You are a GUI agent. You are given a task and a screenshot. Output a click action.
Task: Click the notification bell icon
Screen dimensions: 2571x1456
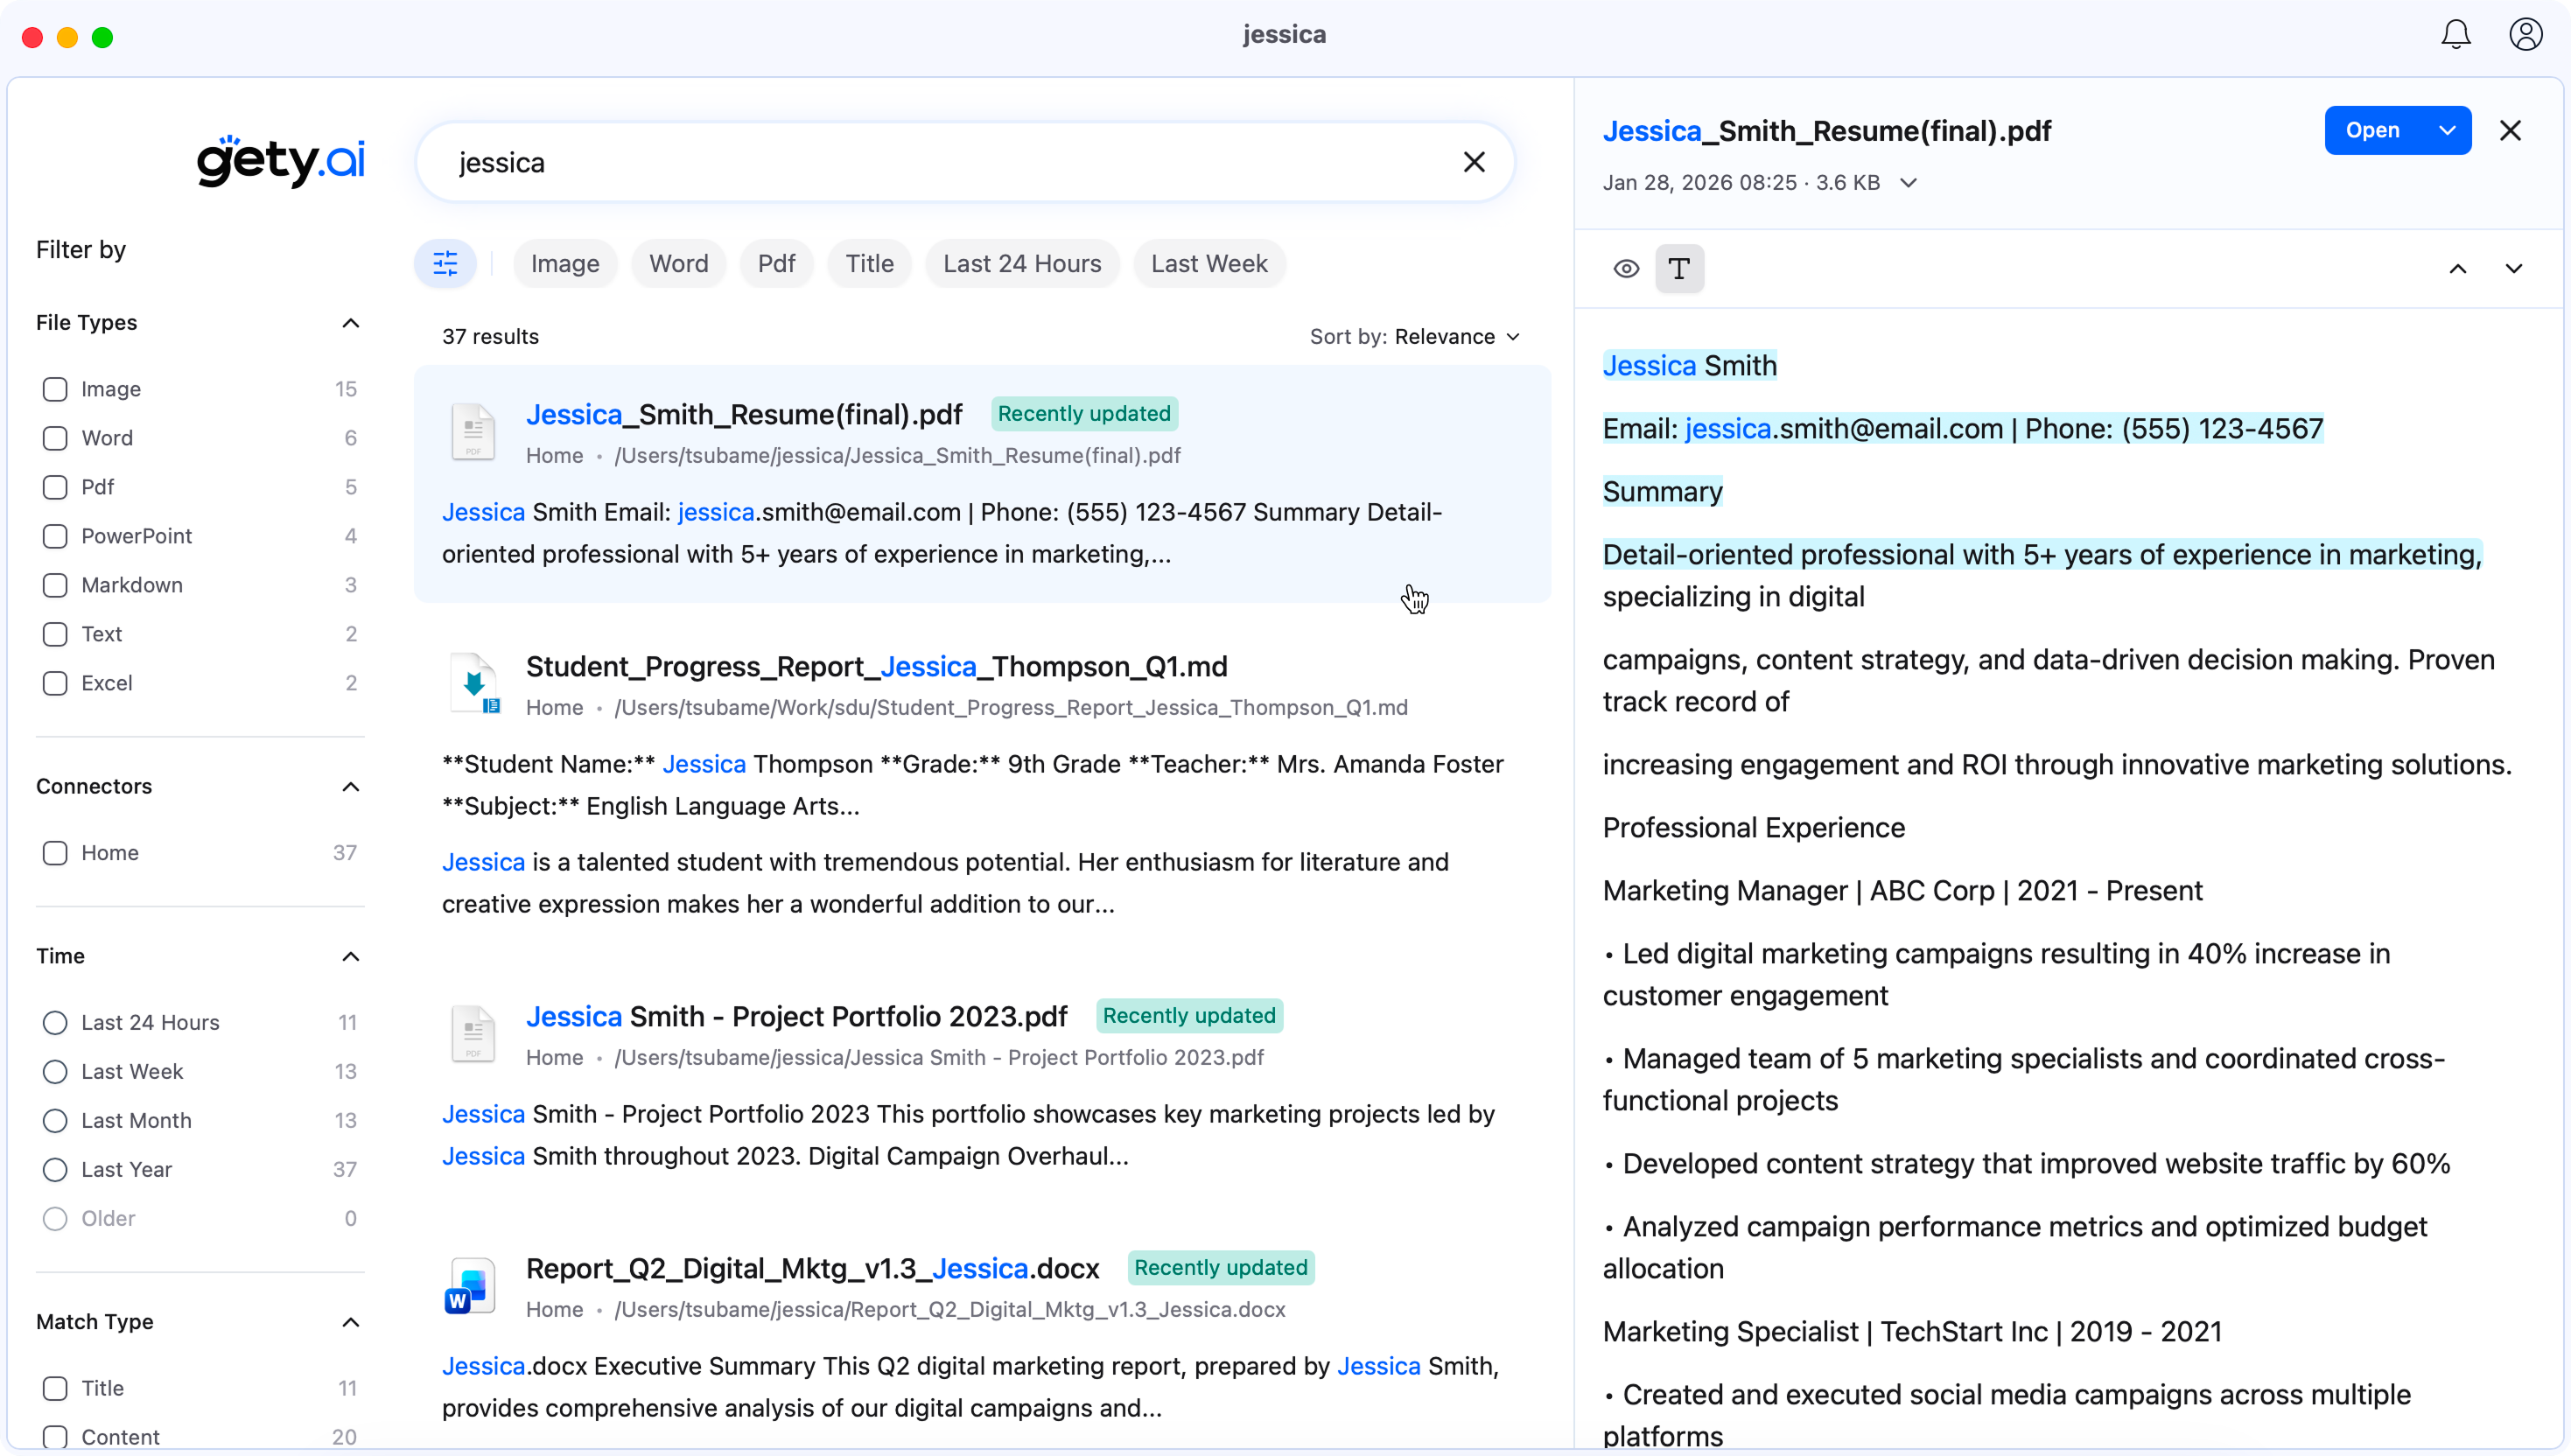point(2455,35)
